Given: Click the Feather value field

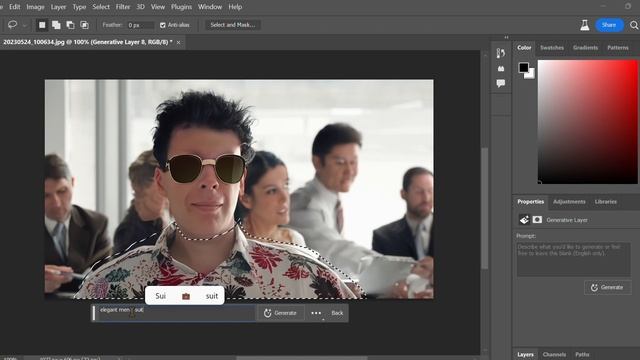Looking at the screenshot, I should click(x=140, y=25).
